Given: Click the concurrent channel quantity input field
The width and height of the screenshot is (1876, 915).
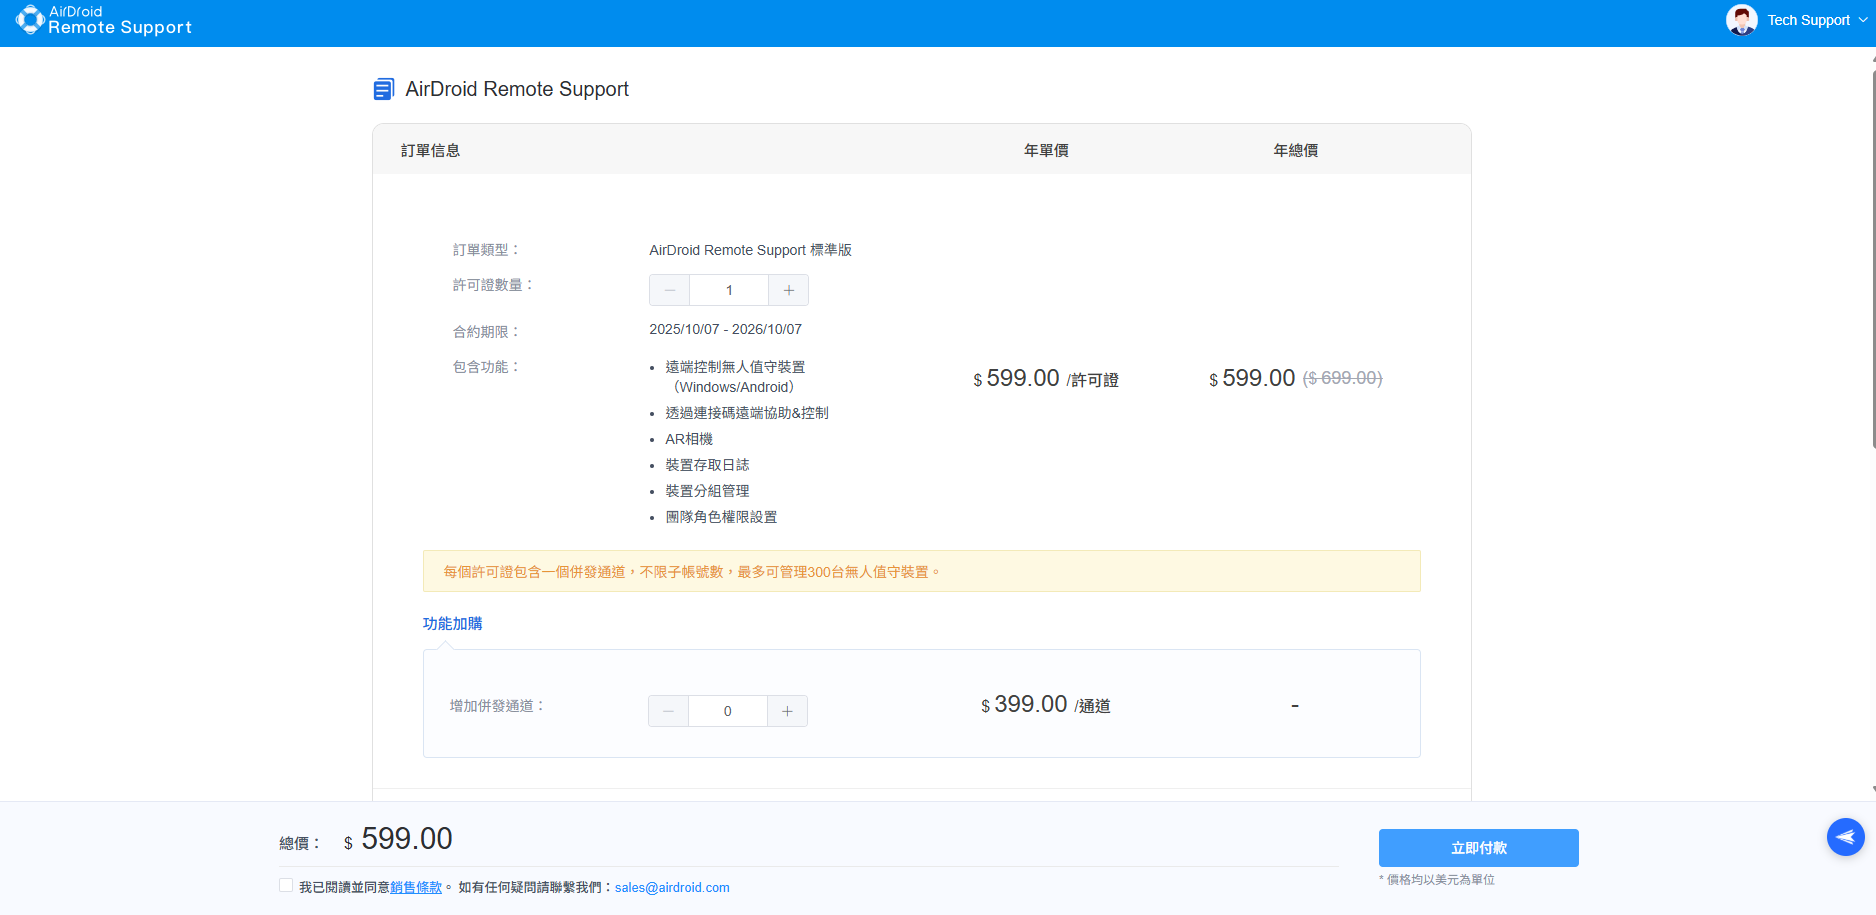Looking at the screenshot, I should click(x=727, y=711).
